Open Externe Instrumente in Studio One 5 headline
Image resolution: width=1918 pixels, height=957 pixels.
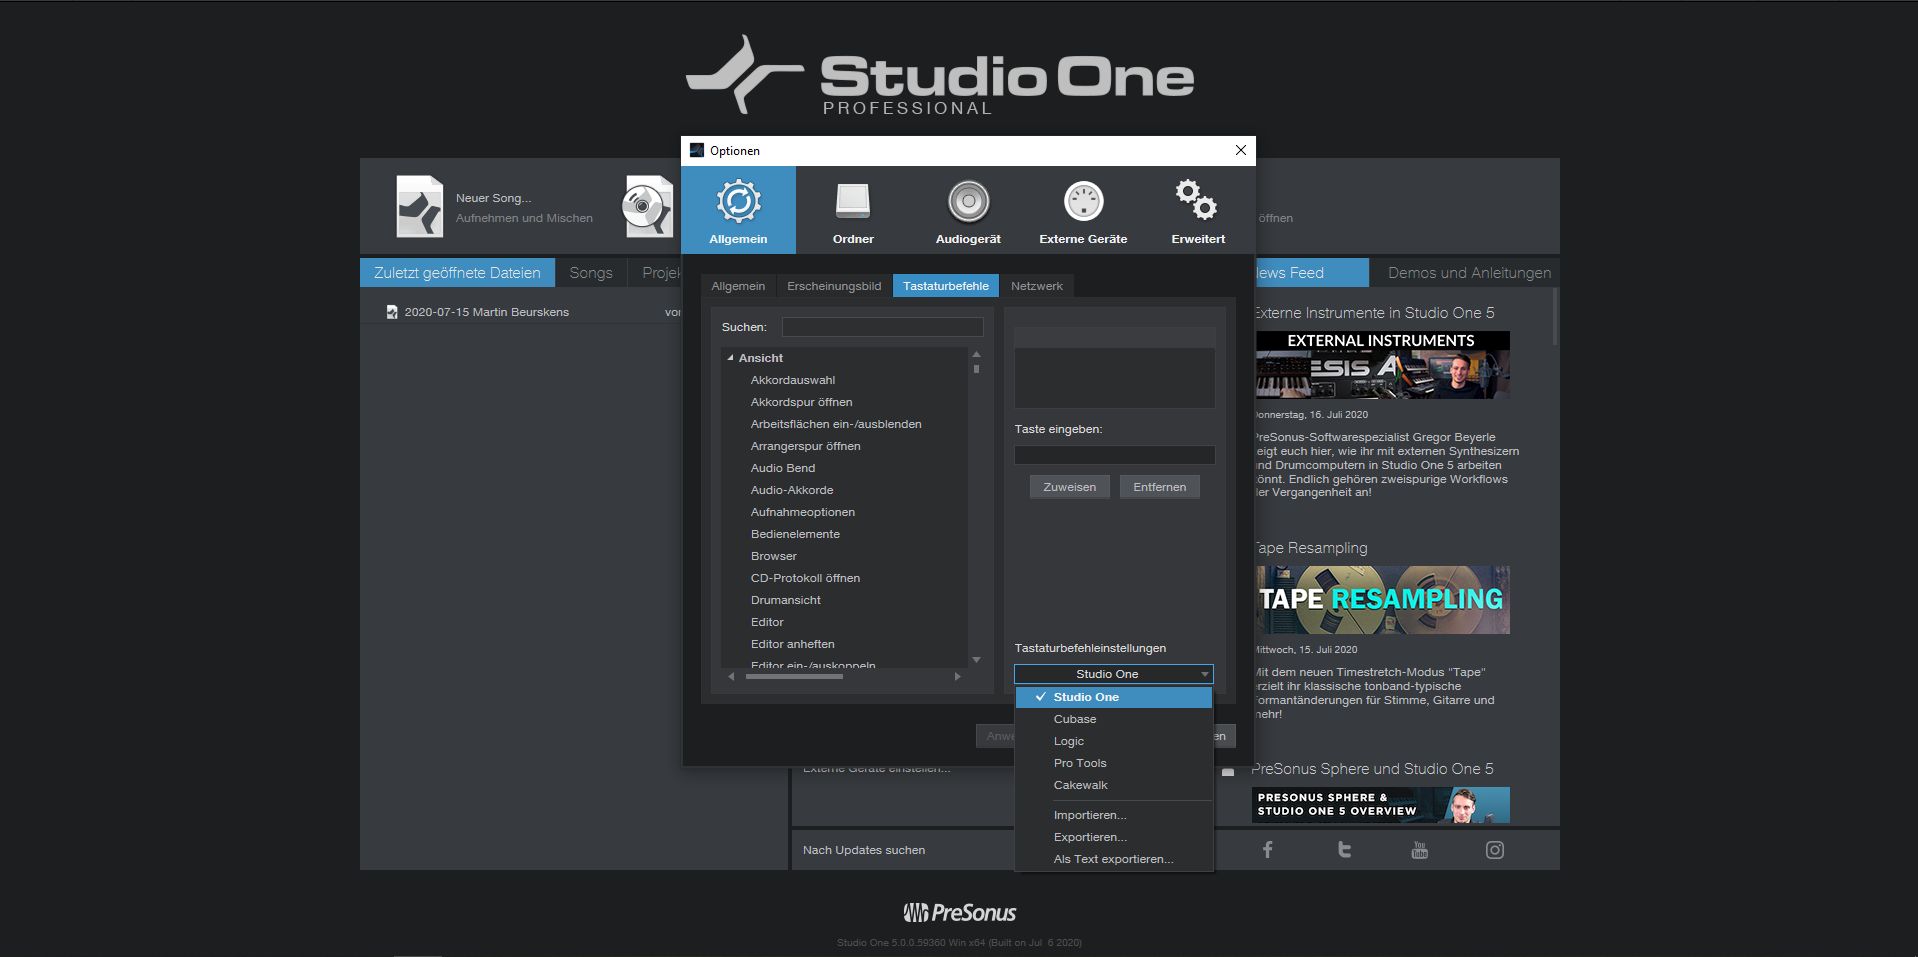pyautogui.click(x=1374, y=313)
